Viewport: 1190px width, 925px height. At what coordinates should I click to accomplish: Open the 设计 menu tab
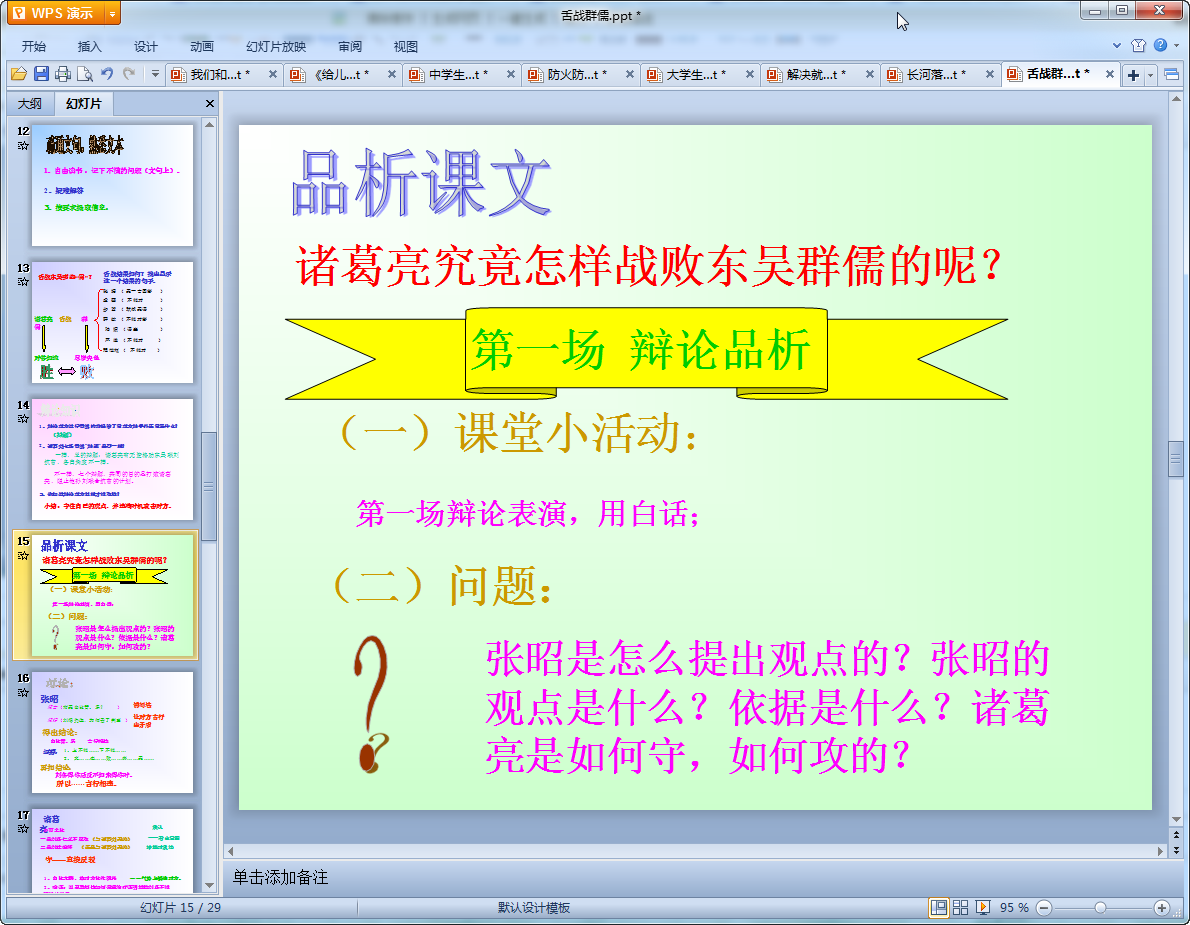[146, 46]
